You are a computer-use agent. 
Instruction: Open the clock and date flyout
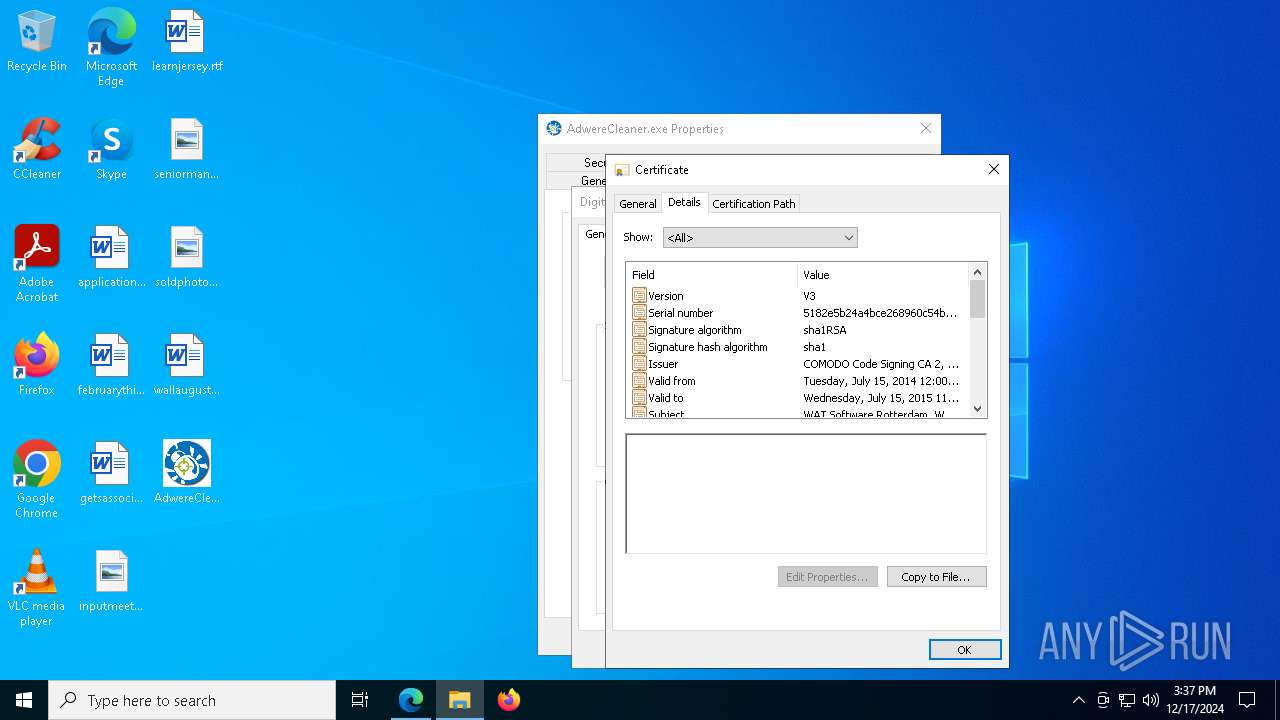coord(1195,700)
